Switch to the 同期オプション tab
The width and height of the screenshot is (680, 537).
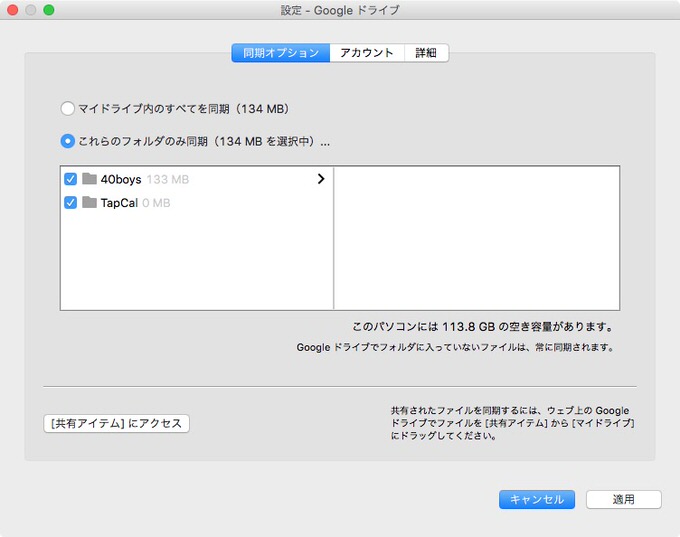(x=281, y=53)
